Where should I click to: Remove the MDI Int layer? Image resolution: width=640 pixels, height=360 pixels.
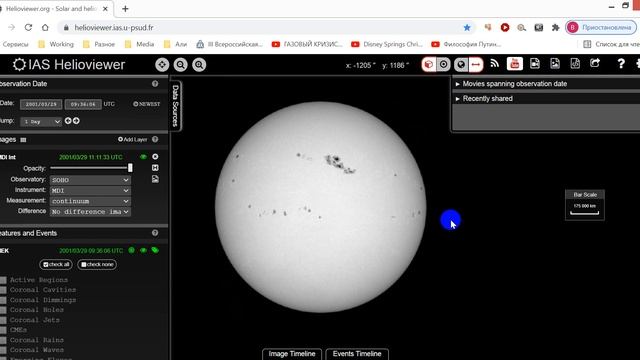point(155,157)
